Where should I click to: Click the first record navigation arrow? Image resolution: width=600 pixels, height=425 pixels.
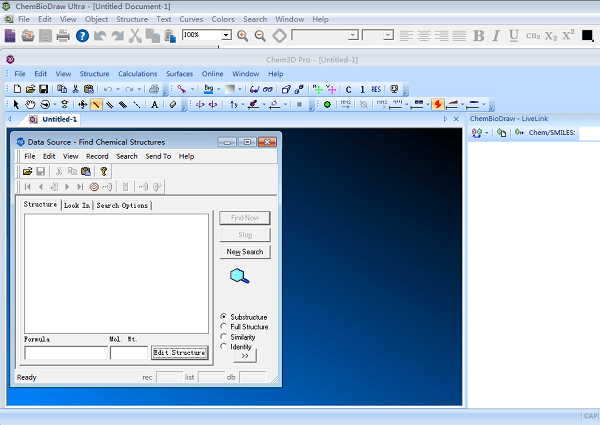click(27, 187)
